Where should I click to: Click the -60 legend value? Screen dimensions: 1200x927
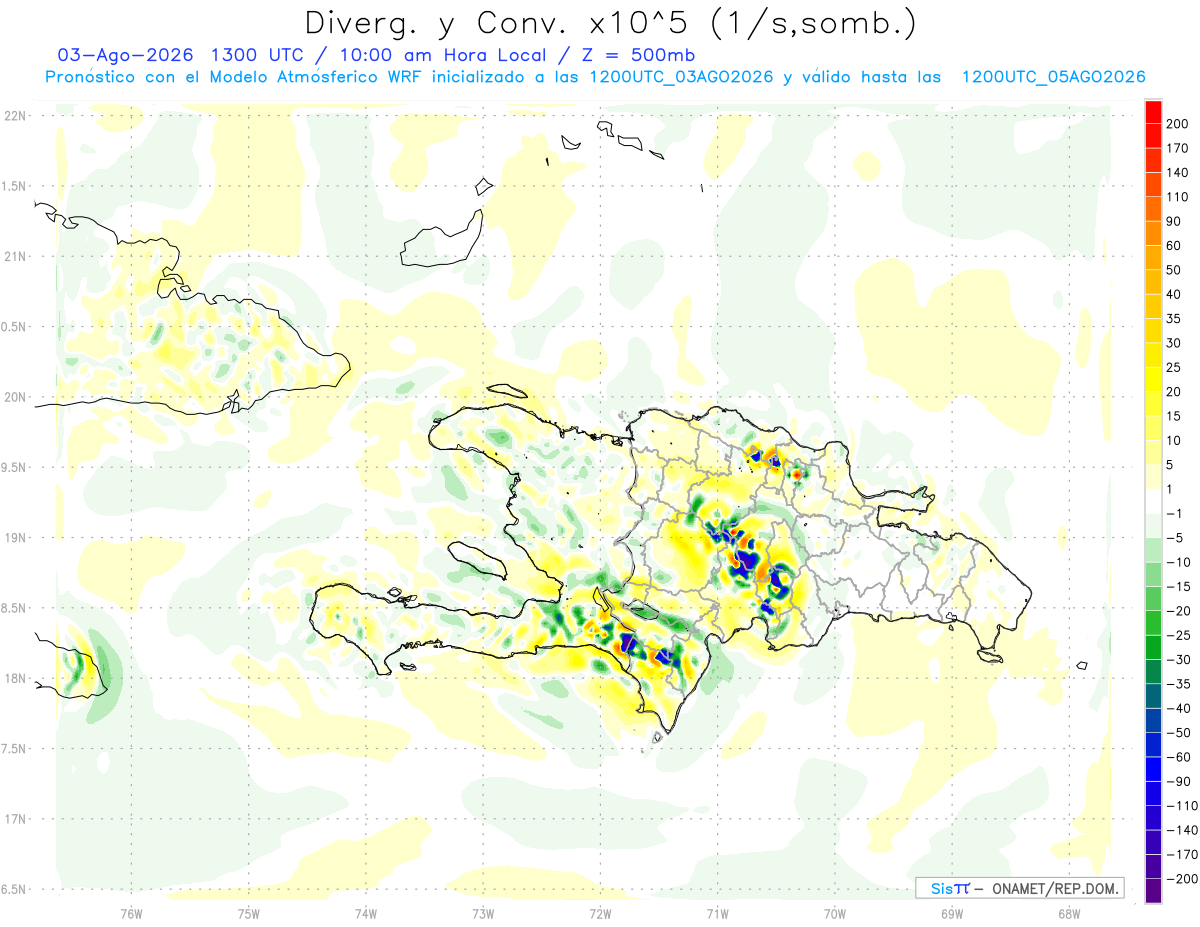click(1180, 757)
